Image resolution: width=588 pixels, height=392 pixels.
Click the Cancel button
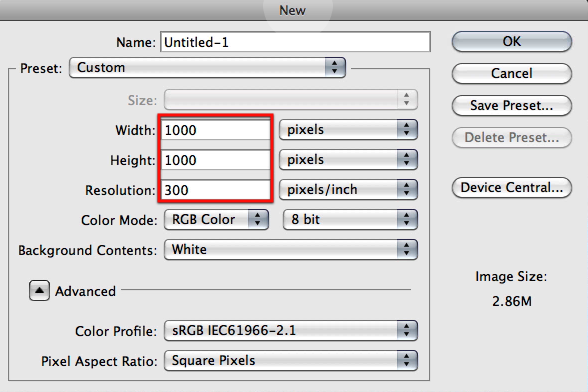(512, 74)
